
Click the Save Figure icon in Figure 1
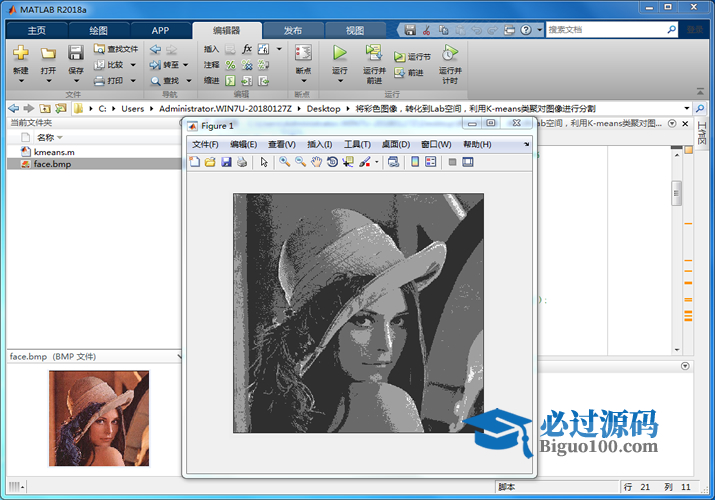[x=226, y=162]
